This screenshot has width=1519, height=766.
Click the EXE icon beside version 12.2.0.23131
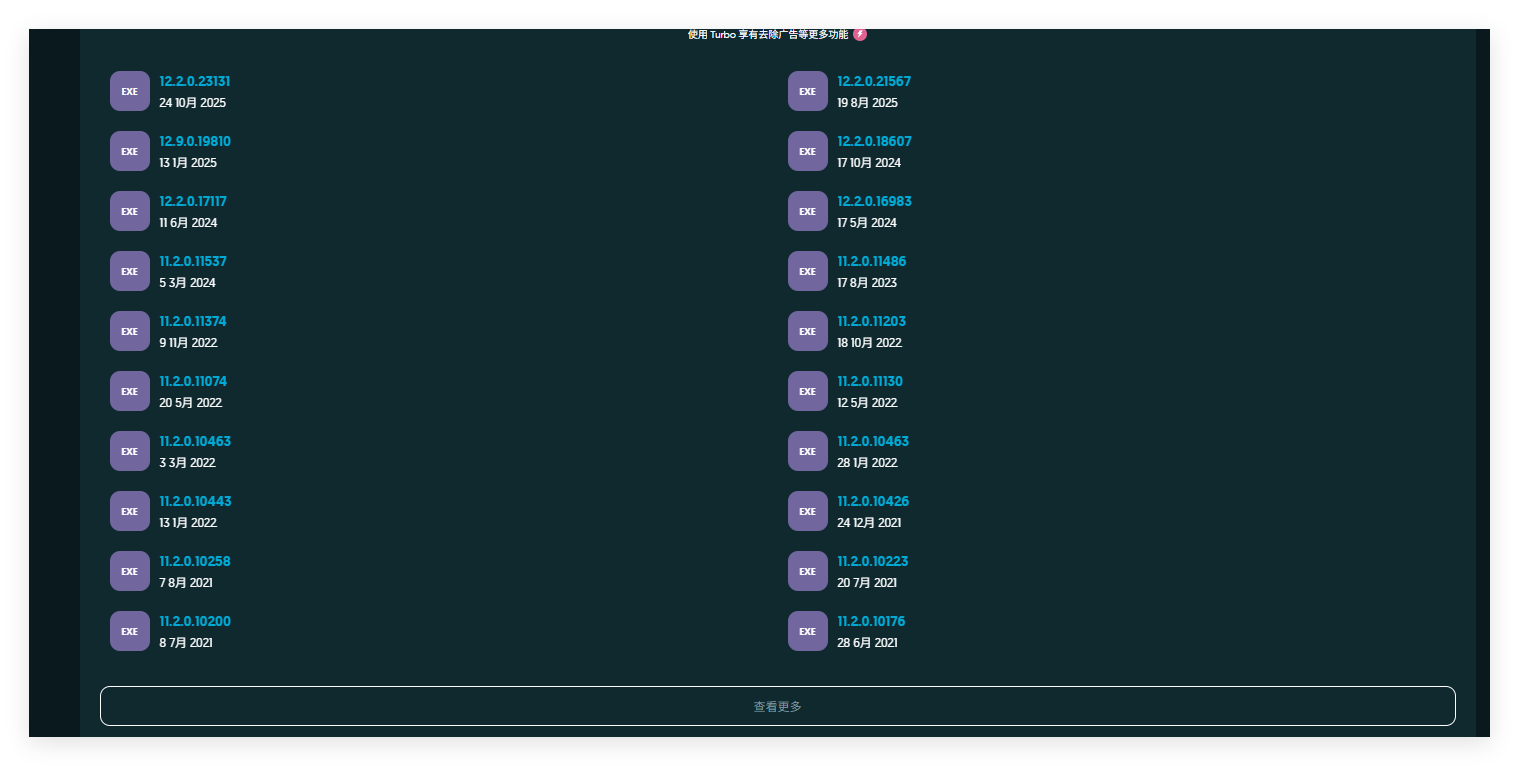129,91
